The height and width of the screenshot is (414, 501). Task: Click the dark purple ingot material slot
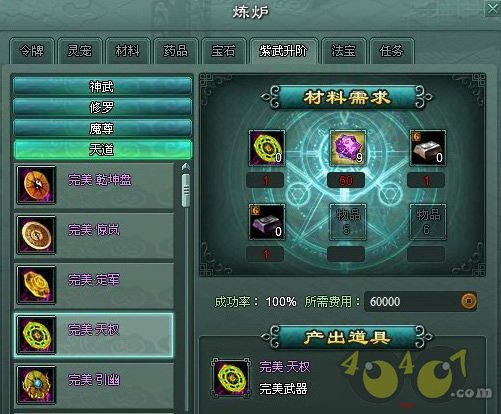pyautogui.click(x=267, y=222)
